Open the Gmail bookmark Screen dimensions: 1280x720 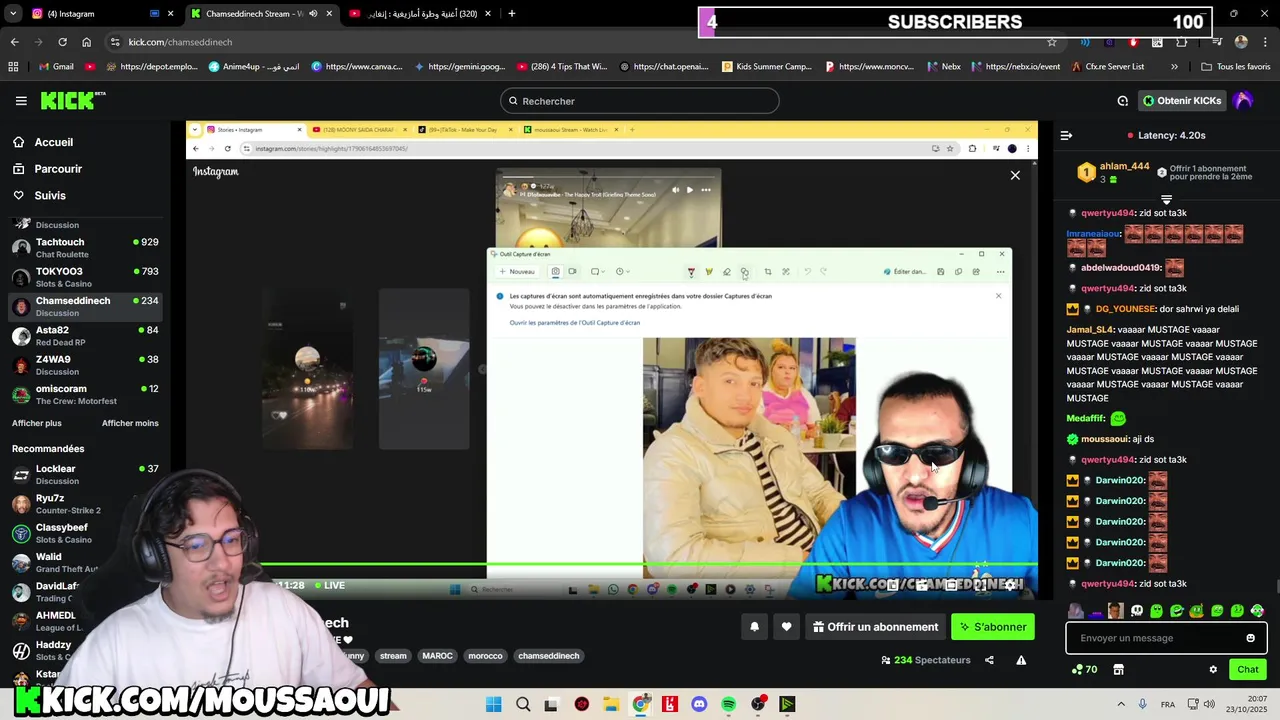[x=57, y=67]
